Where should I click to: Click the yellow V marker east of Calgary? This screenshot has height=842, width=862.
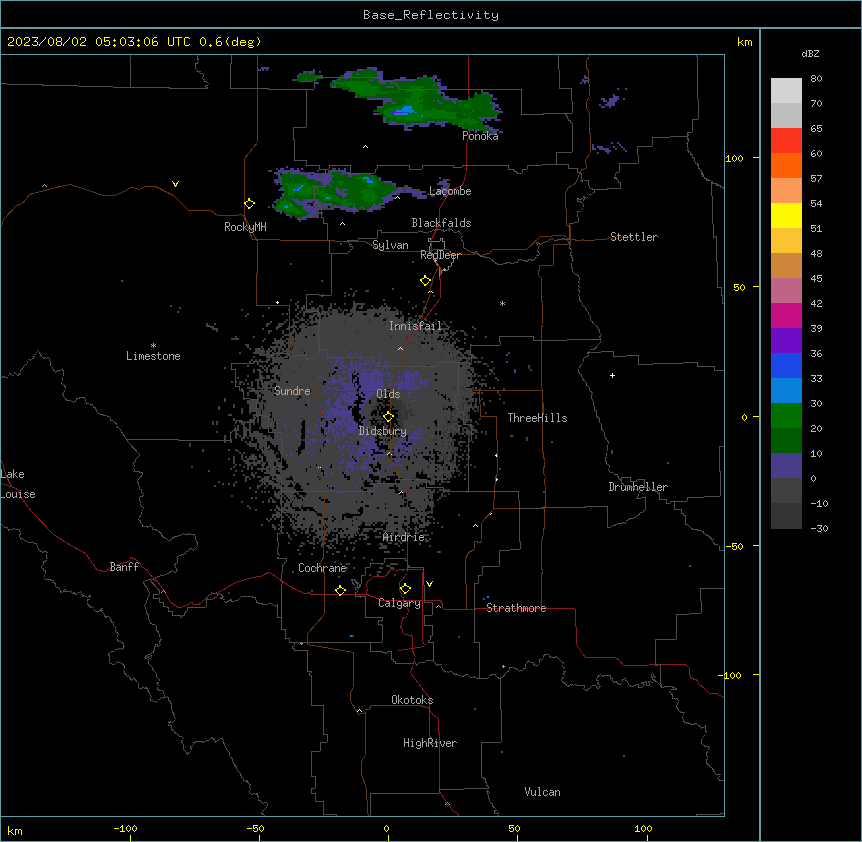click(429, 584)
